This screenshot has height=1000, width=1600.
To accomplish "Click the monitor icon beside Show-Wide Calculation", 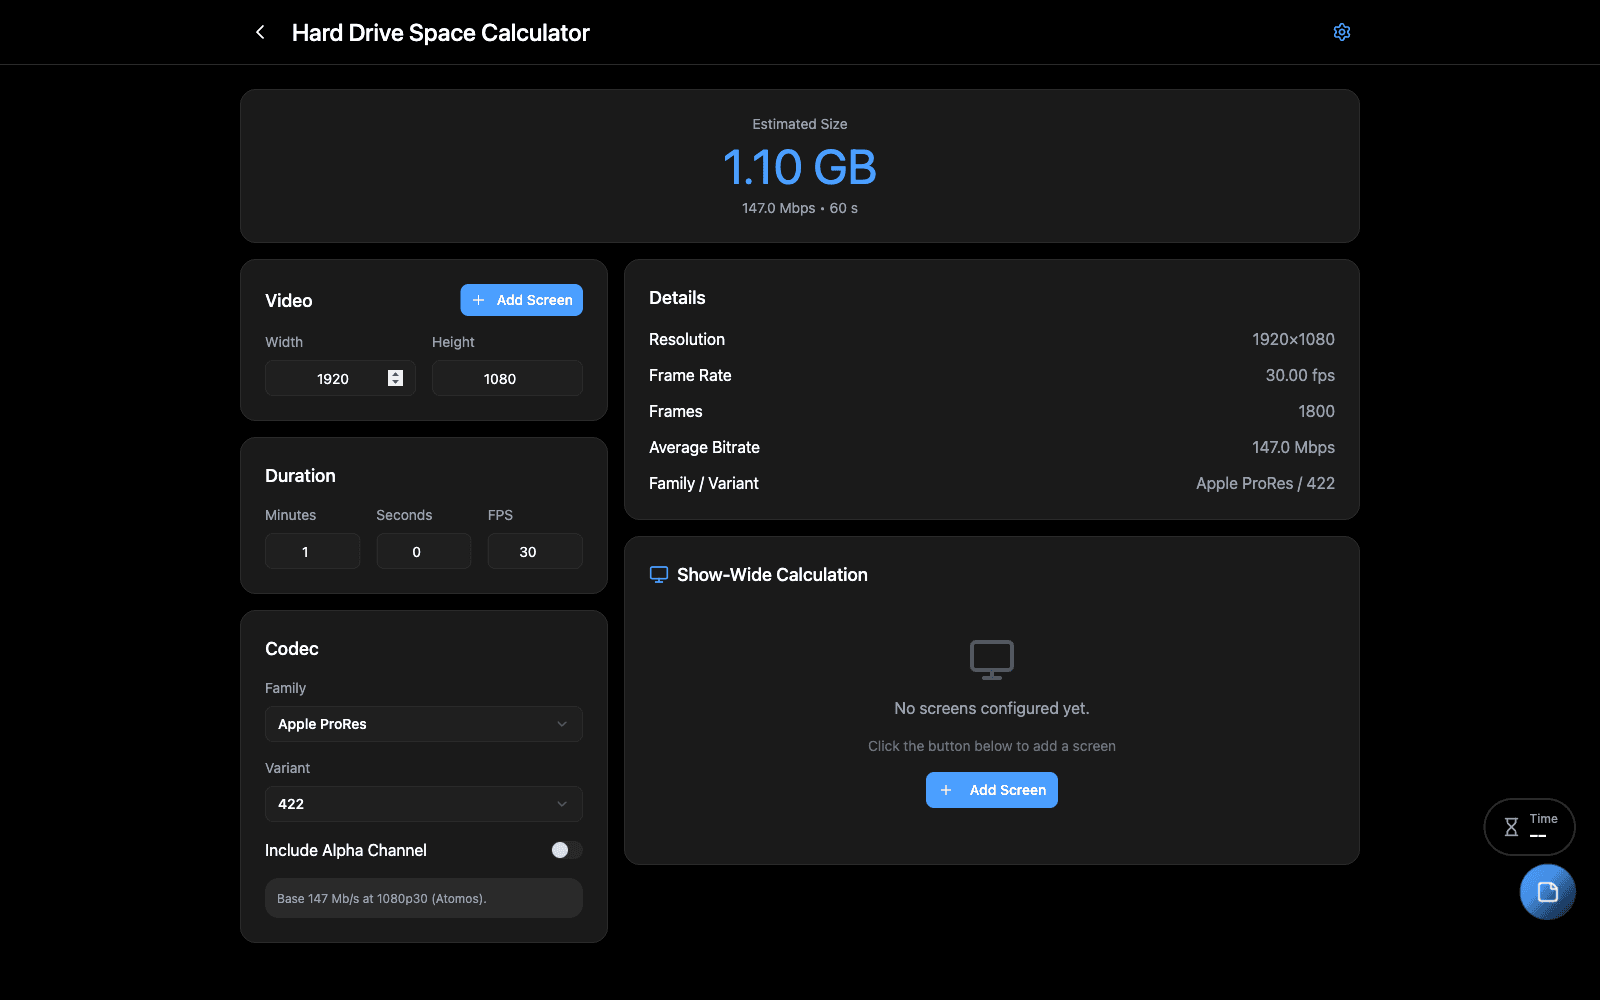I will pyautogui.click(x=659, y=575).
